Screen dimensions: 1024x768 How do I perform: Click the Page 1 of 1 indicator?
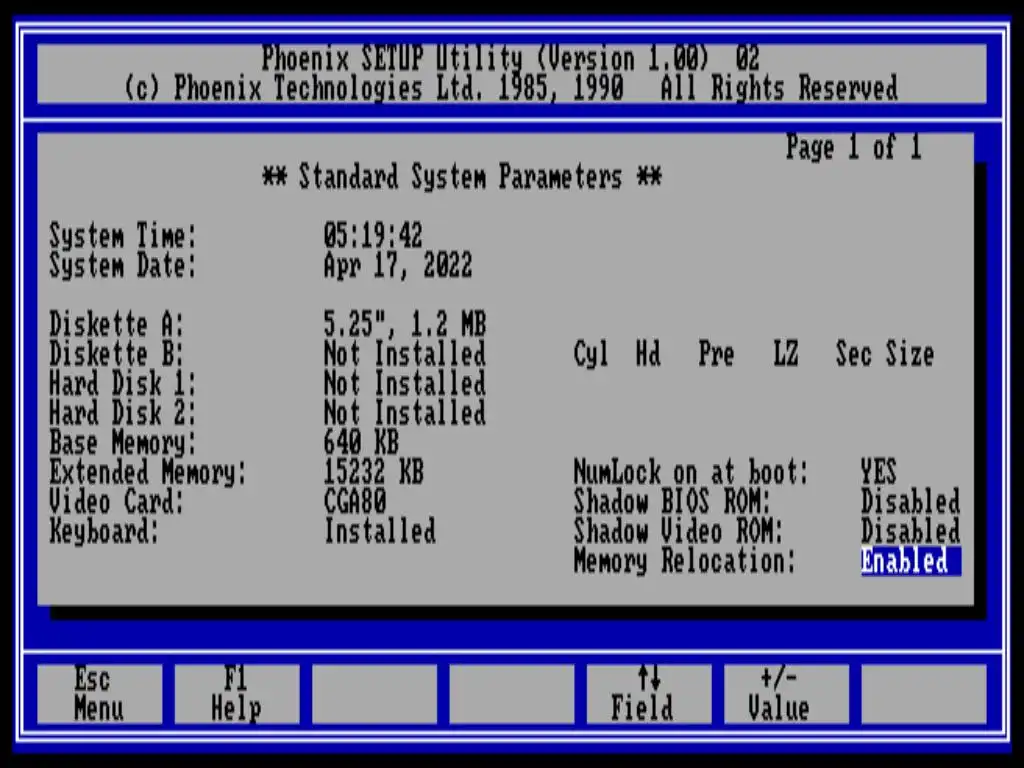[x=854, y=147]
